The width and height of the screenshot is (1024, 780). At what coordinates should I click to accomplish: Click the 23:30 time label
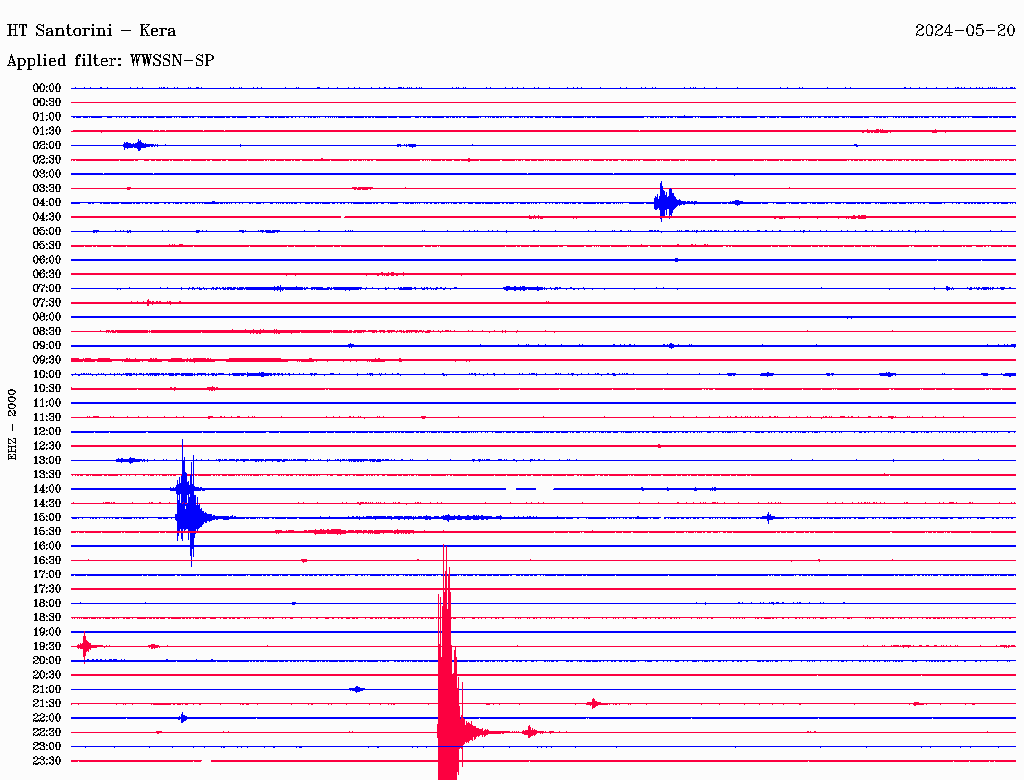47,761
